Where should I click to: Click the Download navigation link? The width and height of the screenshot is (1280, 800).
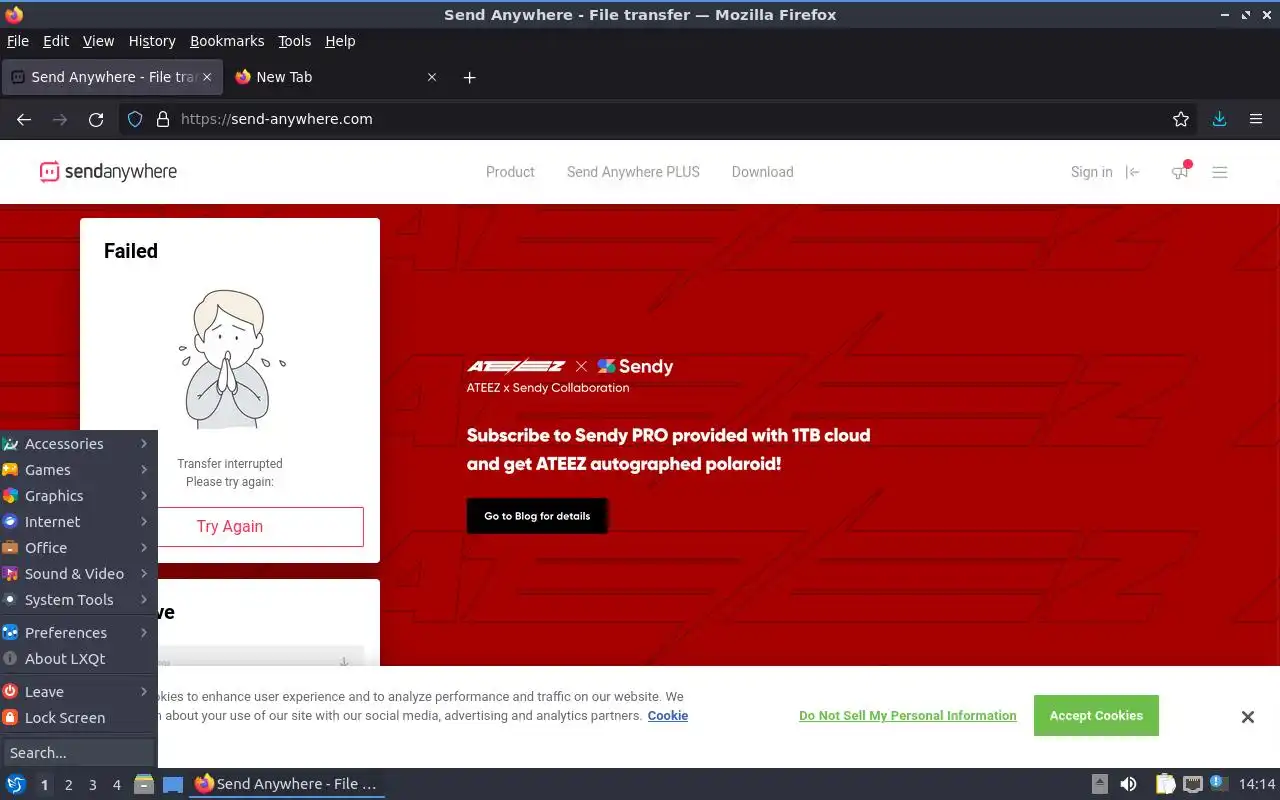coord(762,172)
